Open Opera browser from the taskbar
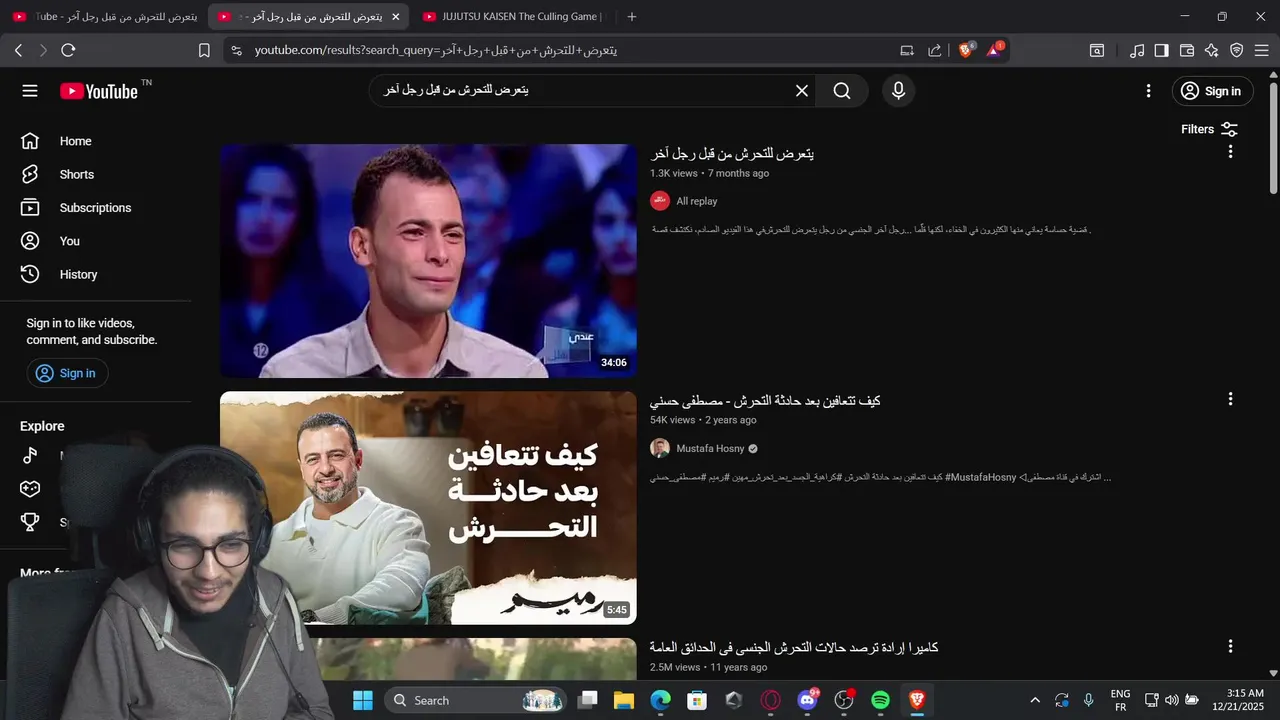This screenshot has width=1280, height=720. point(770,700)
